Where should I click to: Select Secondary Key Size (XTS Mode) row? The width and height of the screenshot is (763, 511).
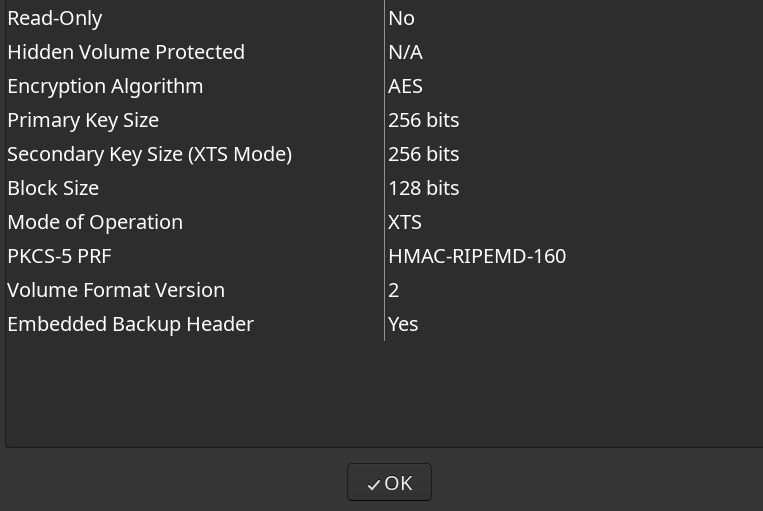pyautogui.click(x=384, y=154)
